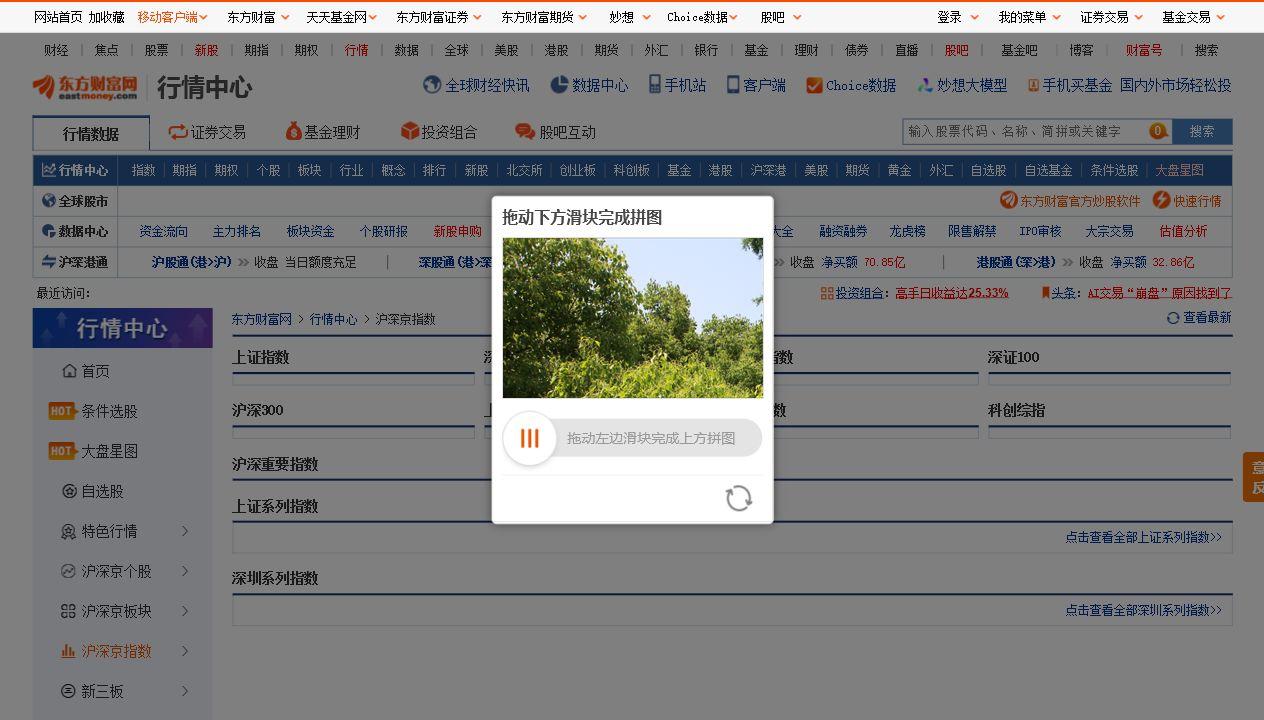Click the 查看最新 refresh icon
This screenshot has width=1264, height=720.
point(1173,318)
